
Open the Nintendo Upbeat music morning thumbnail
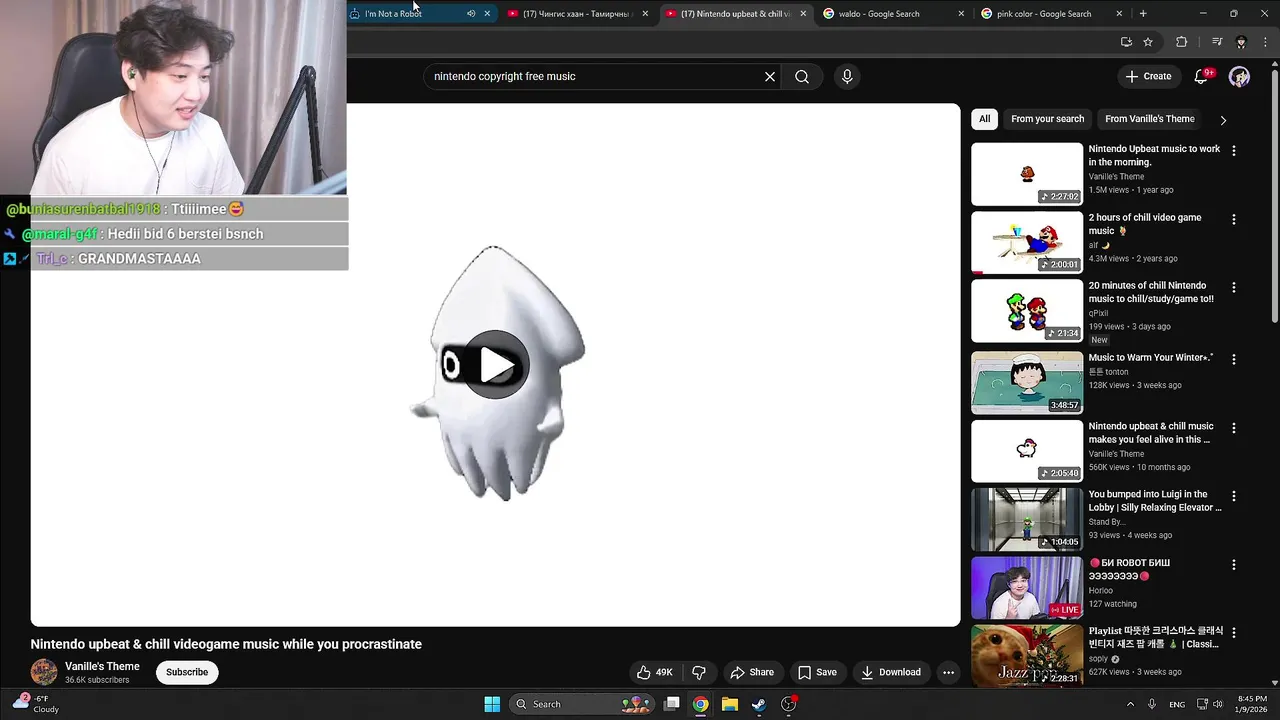coord(1027,174)
